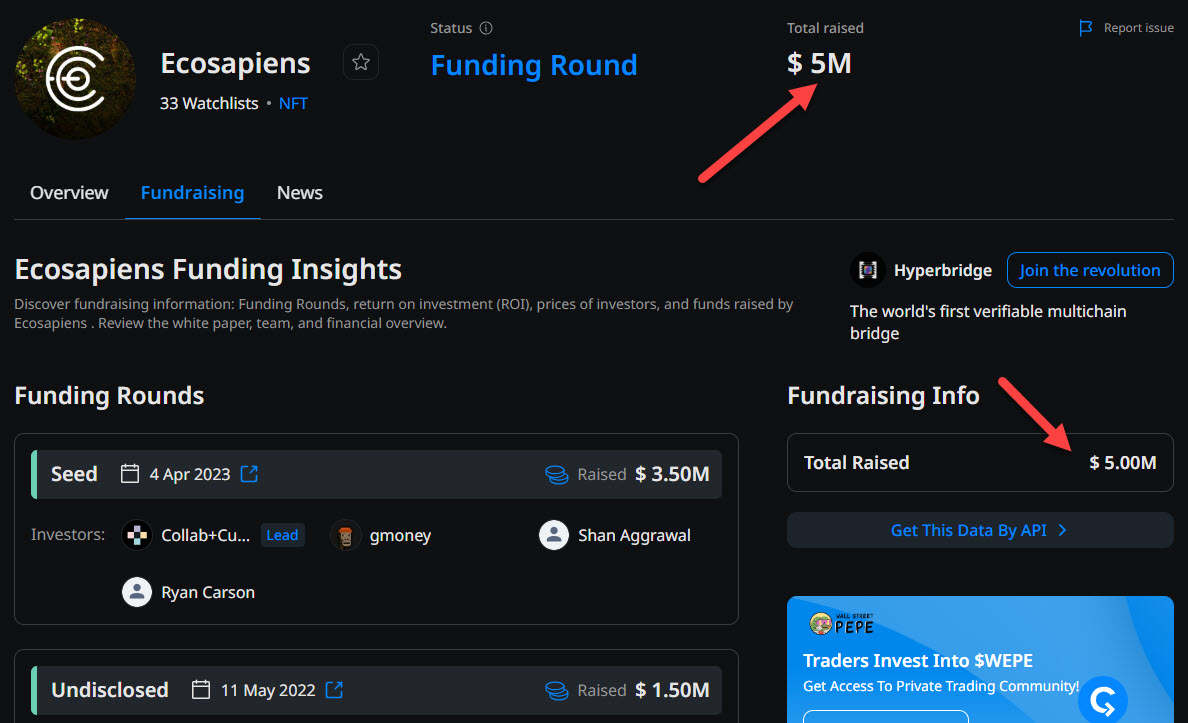Click the Funding Rounds heading
The width and height of the screenshot is (1188, 723).
[109, 396]
